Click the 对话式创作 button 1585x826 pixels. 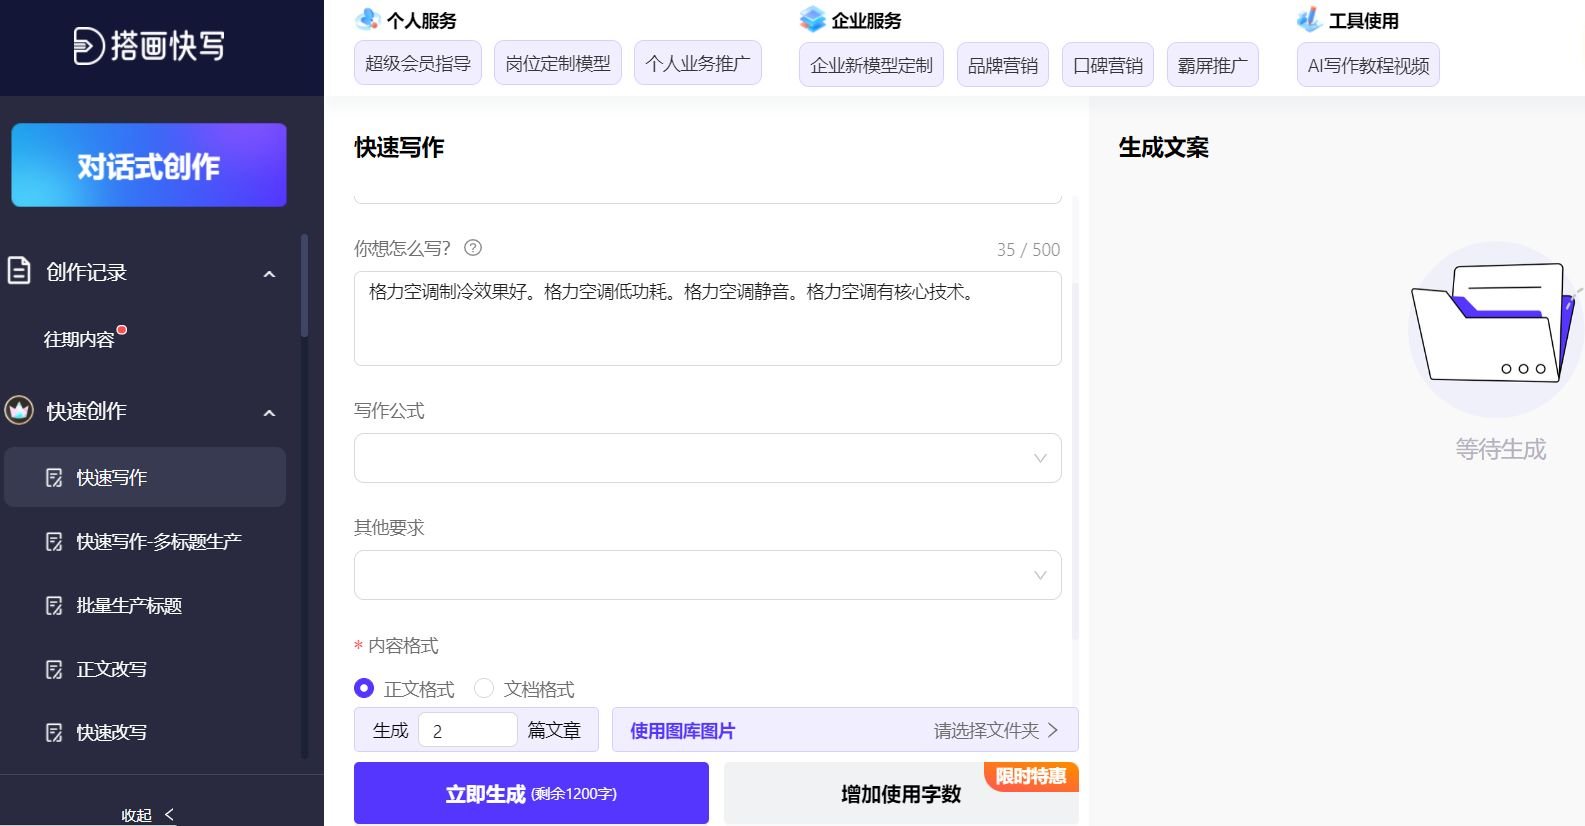coord(149,165)
